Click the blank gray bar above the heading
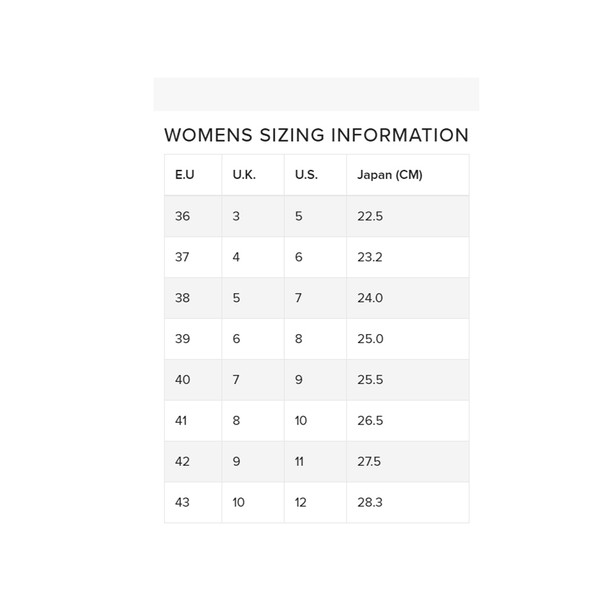 pyautogui.click(x=316, y=94)
